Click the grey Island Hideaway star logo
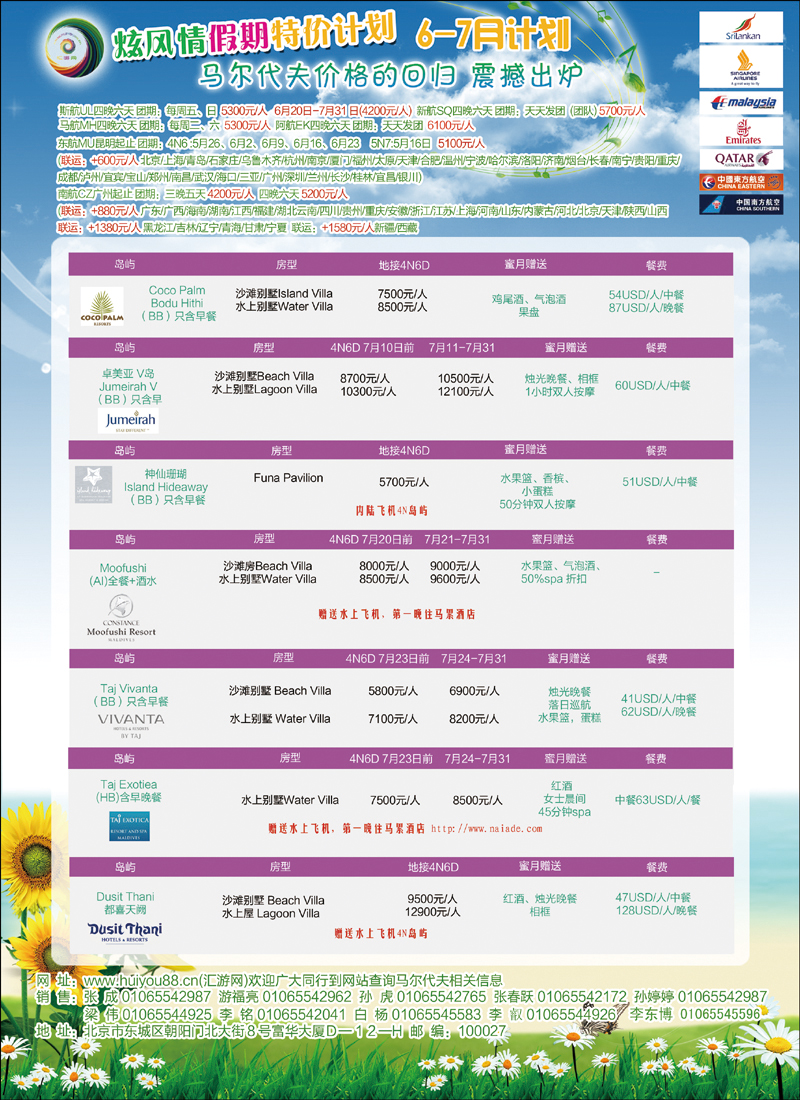This screenshot has height=1100, width=800. pos(93,484)
